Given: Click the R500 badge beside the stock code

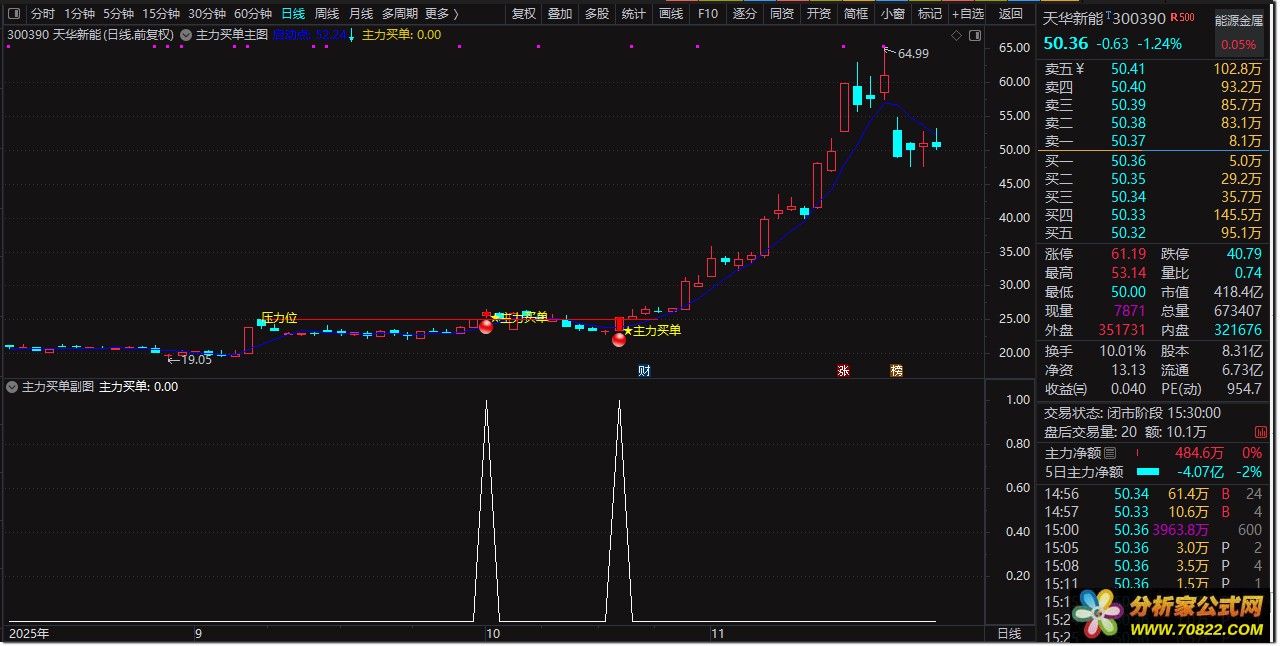Looking at the screenshot, I should click(x=1183, y=18).
